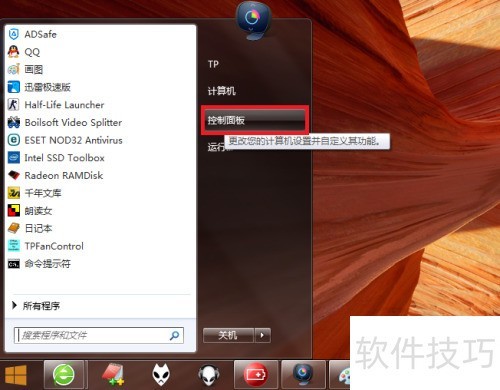Open the red battery taskbar icon
The height and width of the screenshot is (390, 500).
click(256, 375)
